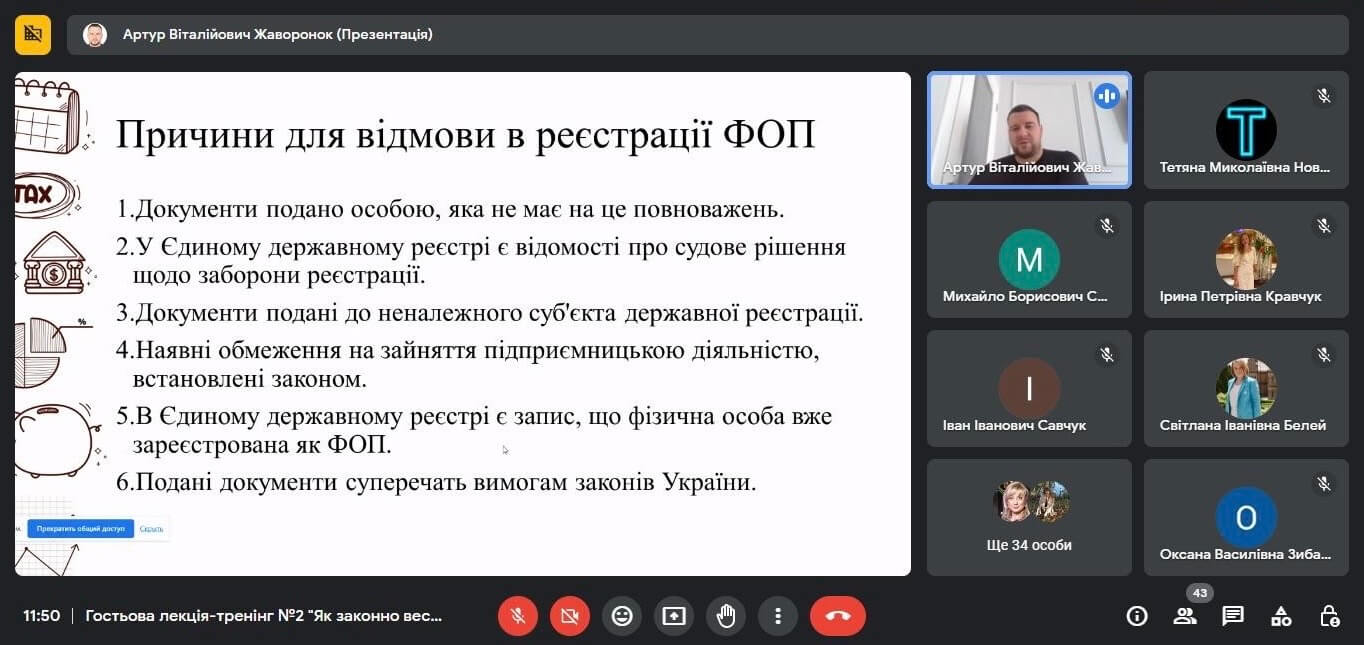This screenshot has width=1364, height=645.
Task: Click the 'Скрыть' link on the slide
Action: click(x=151, y=528)
